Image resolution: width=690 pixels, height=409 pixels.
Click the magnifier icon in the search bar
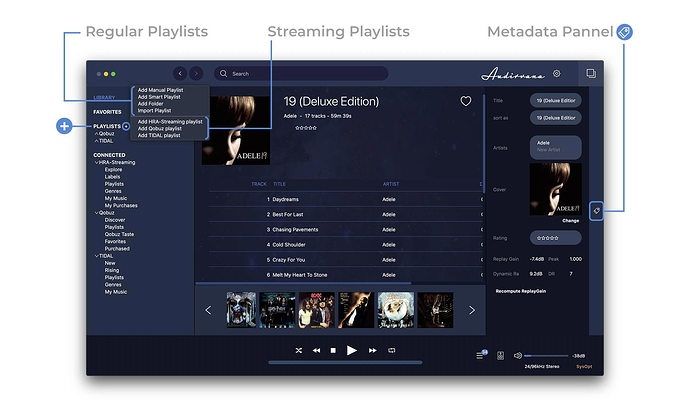point(224,74)
